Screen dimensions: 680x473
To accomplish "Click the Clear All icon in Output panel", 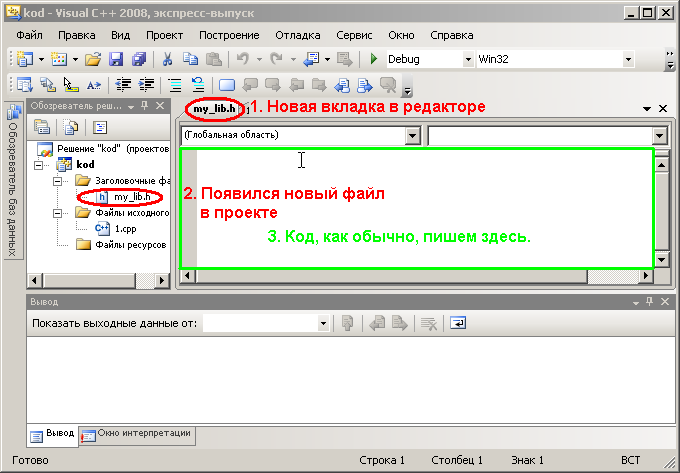I will pyautogui.click(x=428, y=323).
